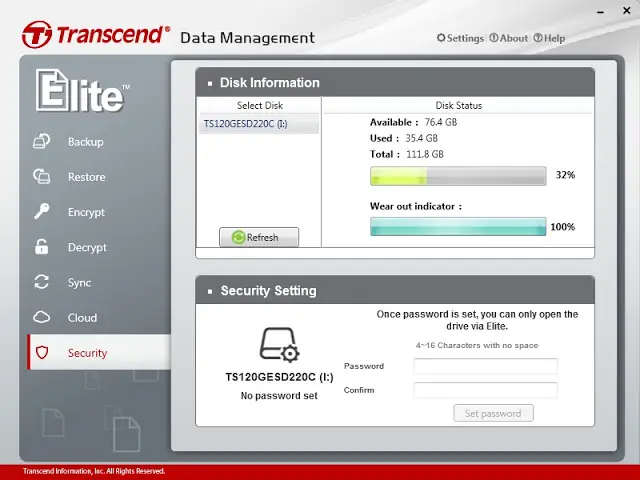This screenshot has height=480, width=640.
Task: Click the Set password button
Action: click(x=493, y=413)
